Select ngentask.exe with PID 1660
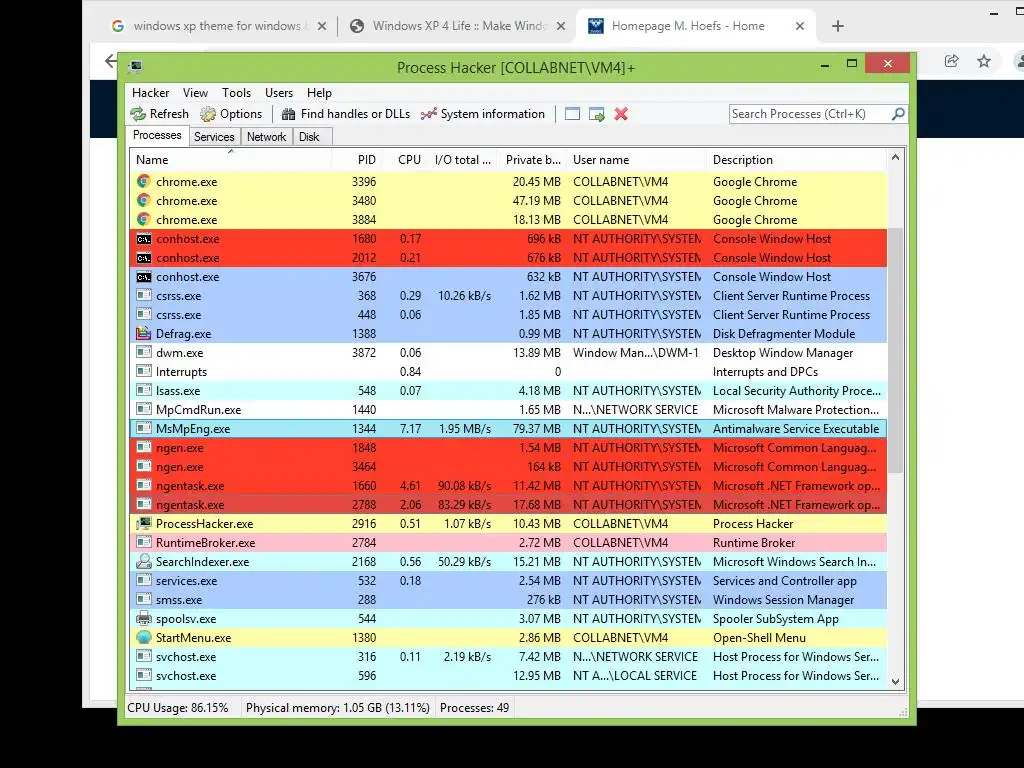Image resolution: width=1024 pixels, height=768 pixels. [509, 486]
